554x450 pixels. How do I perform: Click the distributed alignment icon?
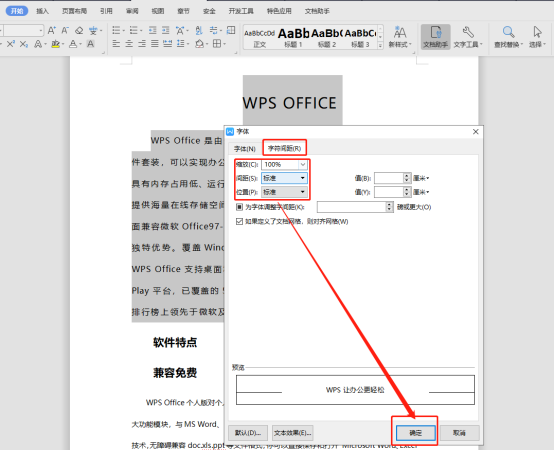click(x=167, y=44)
